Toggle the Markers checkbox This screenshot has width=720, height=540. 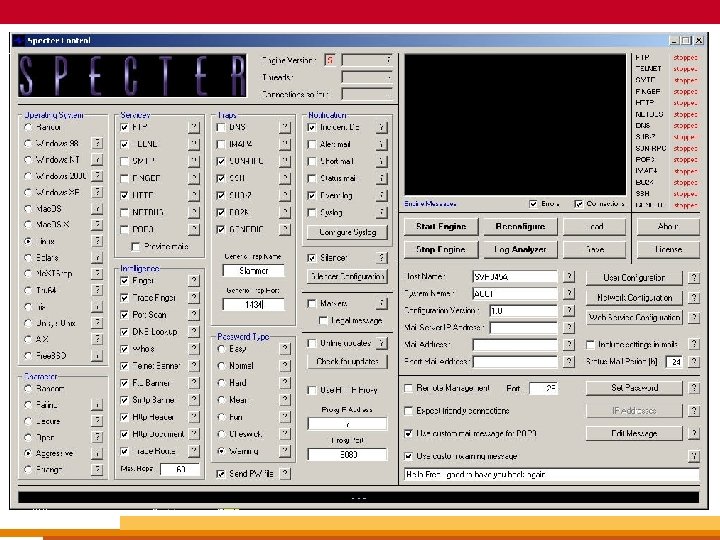(312, 304)
